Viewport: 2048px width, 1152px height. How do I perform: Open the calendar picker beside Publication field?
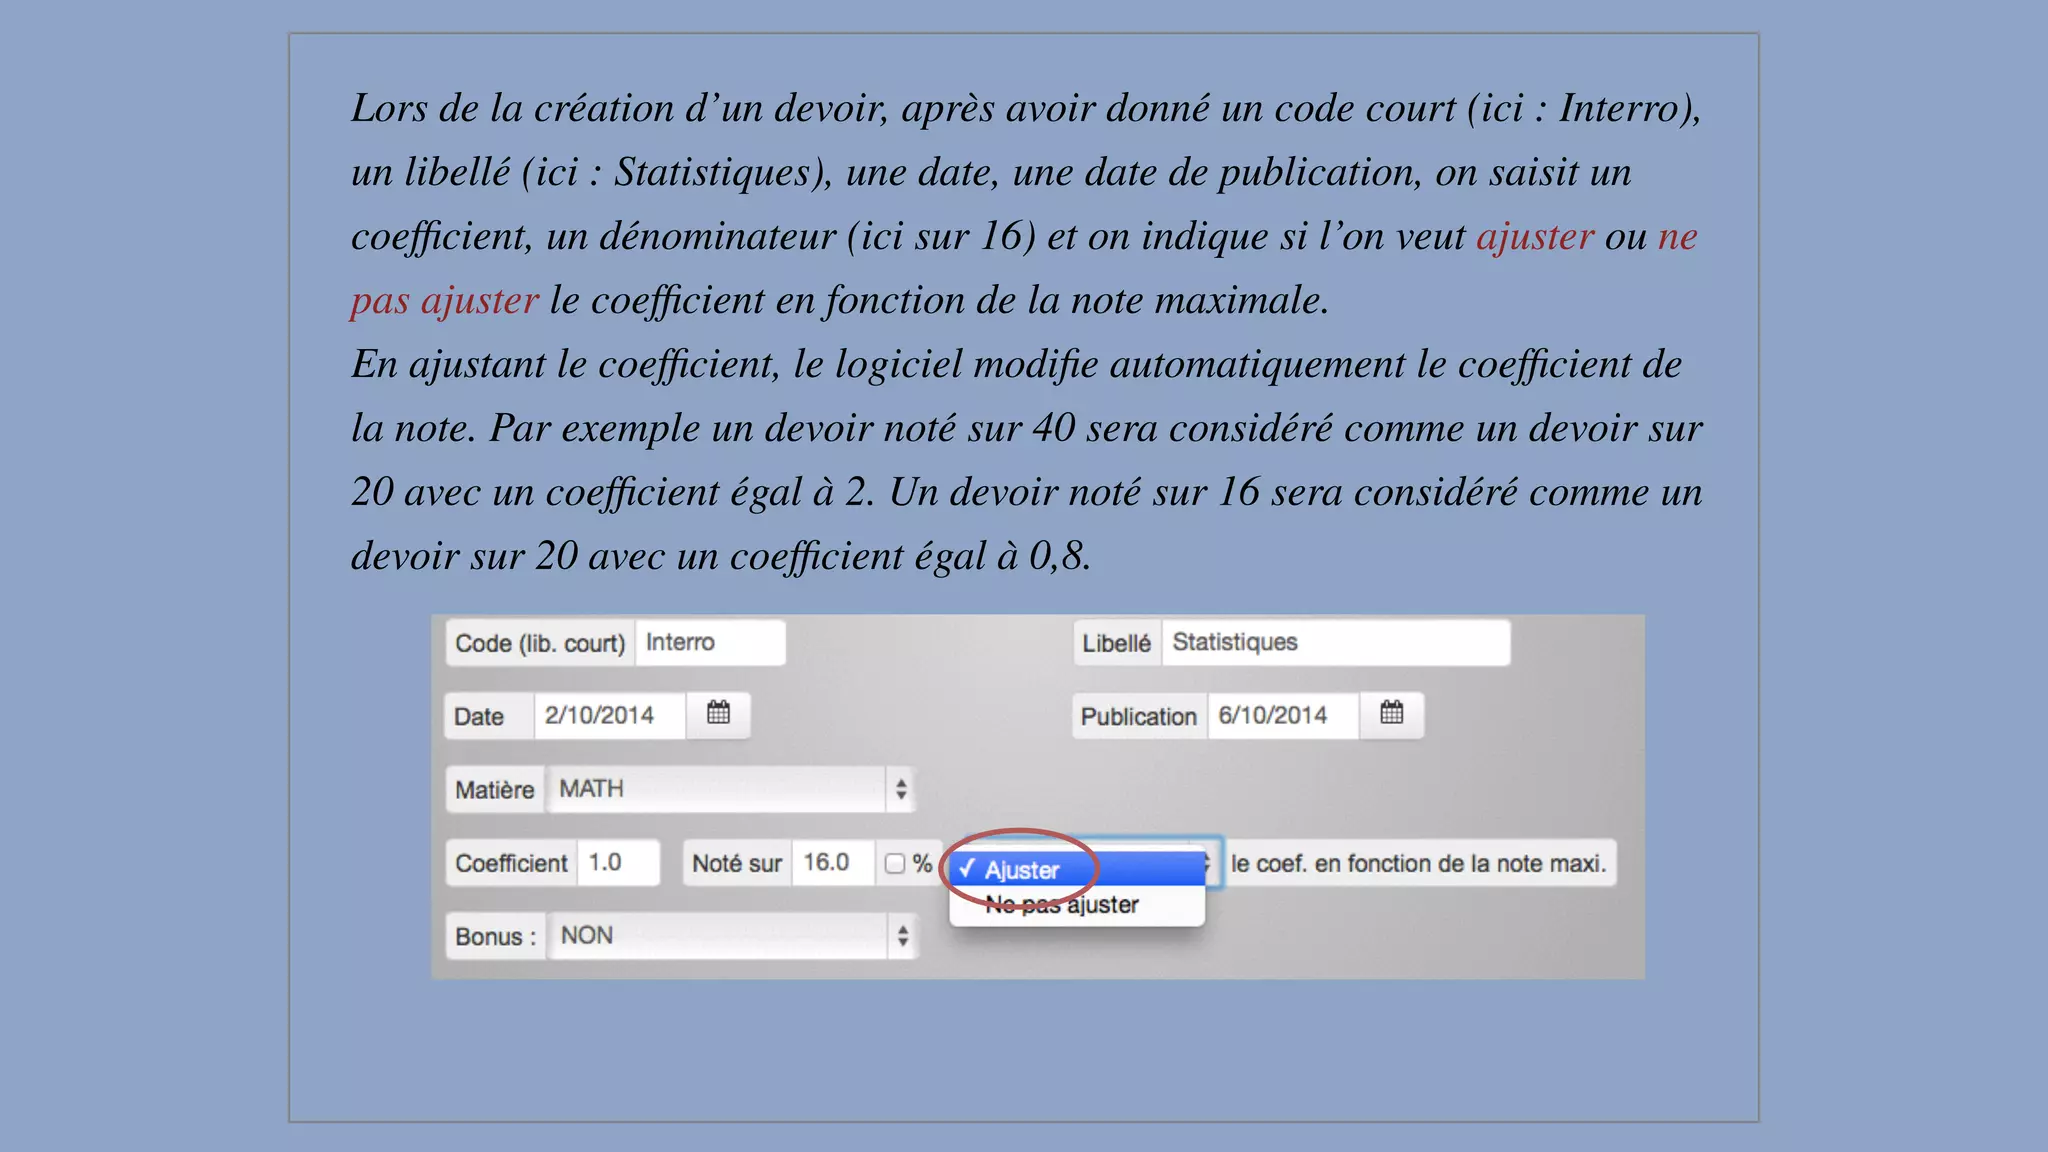pos(1391,714)
